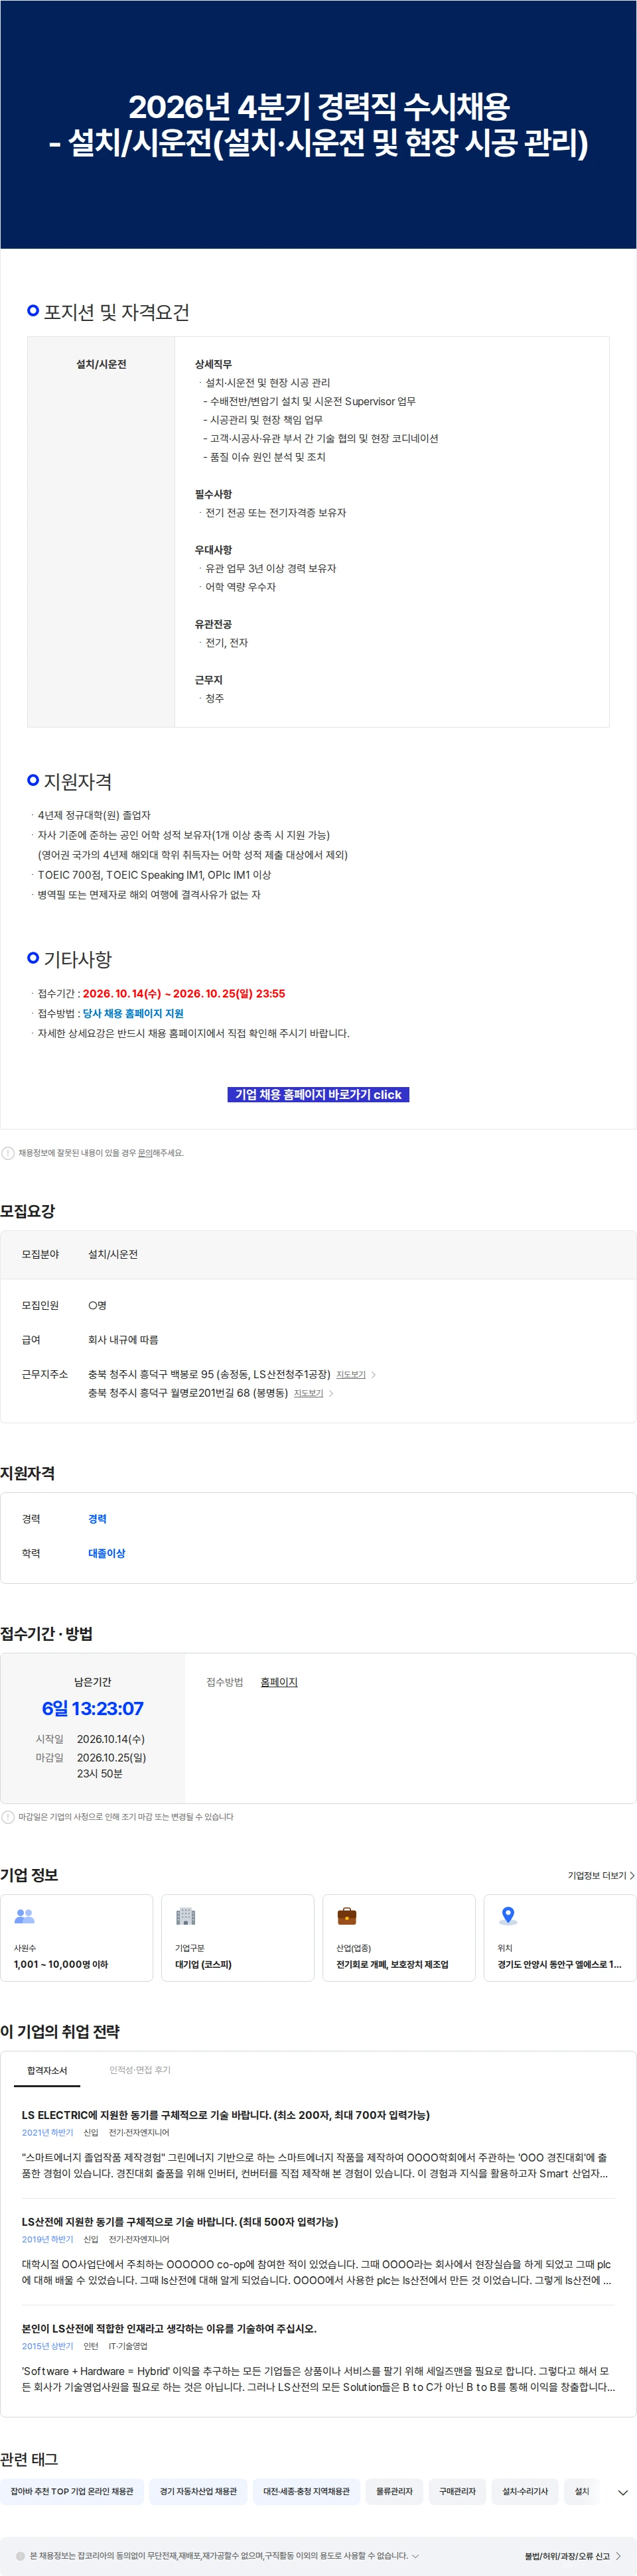Click the 설치·수리기사 tag
The width and height of the screenshot is (637, 2576).
(x=525, y=2491)
